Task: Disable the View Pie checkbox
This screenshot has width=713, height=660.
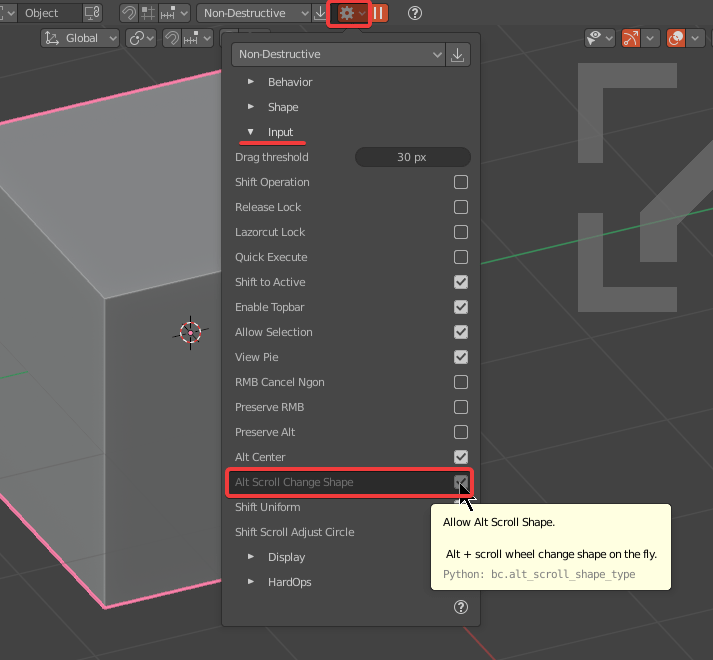Action: 461,357
